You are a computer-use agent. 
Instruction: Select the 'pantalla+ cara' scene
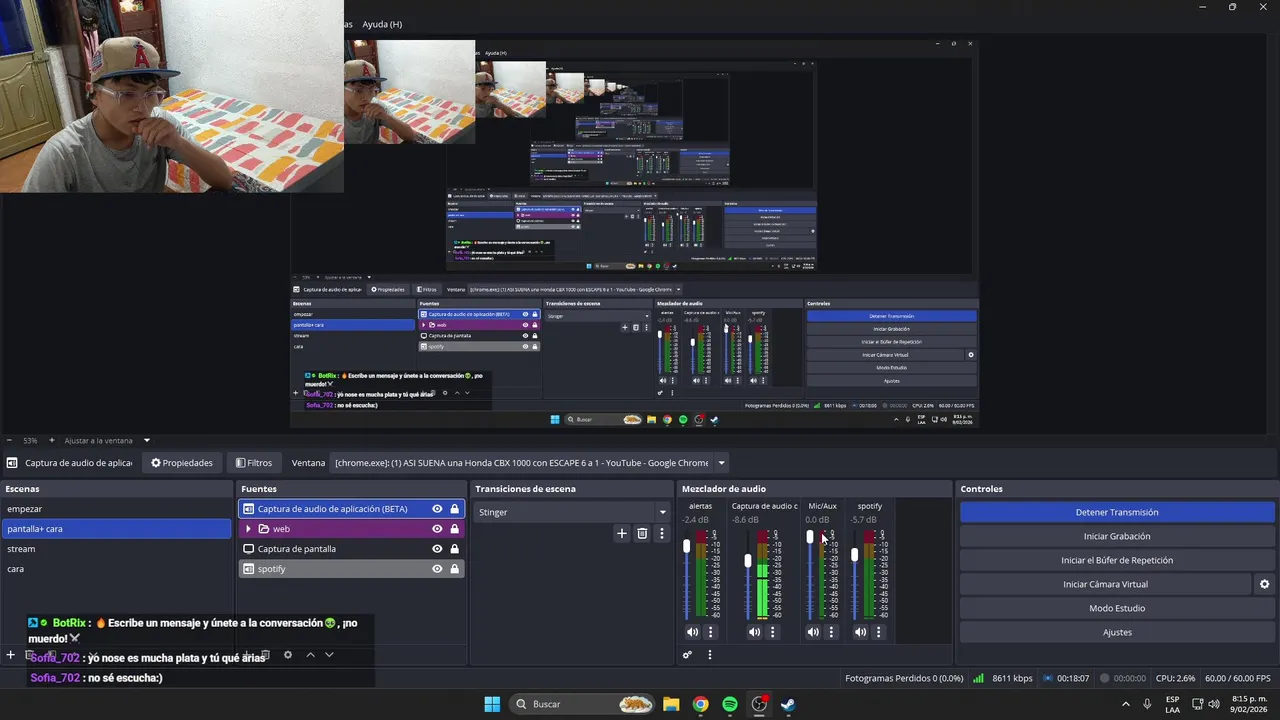tap(116, 529)
